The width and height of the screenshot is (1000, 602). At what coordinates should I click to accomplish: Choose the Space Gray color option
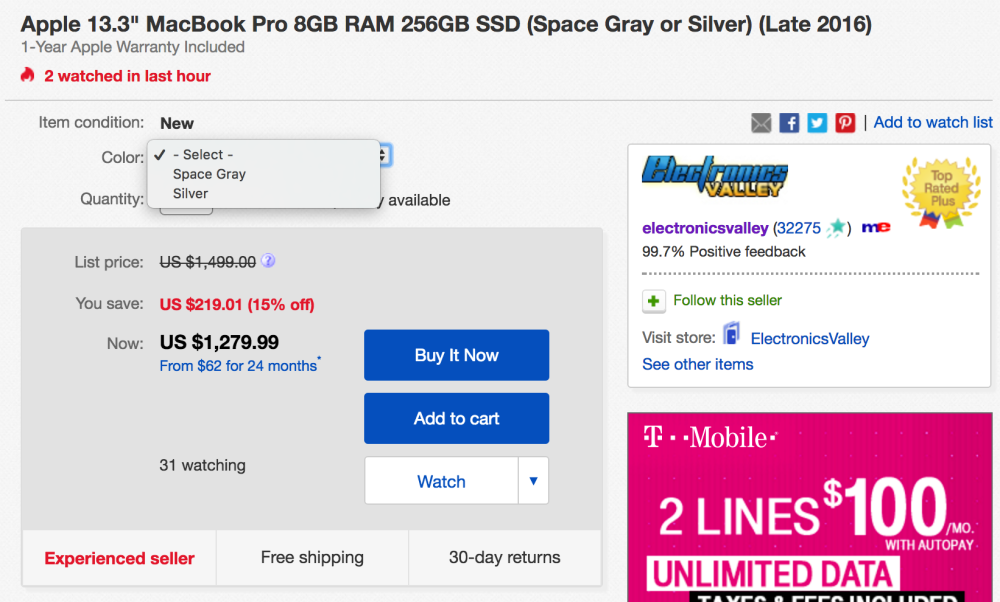click(209, 174)
